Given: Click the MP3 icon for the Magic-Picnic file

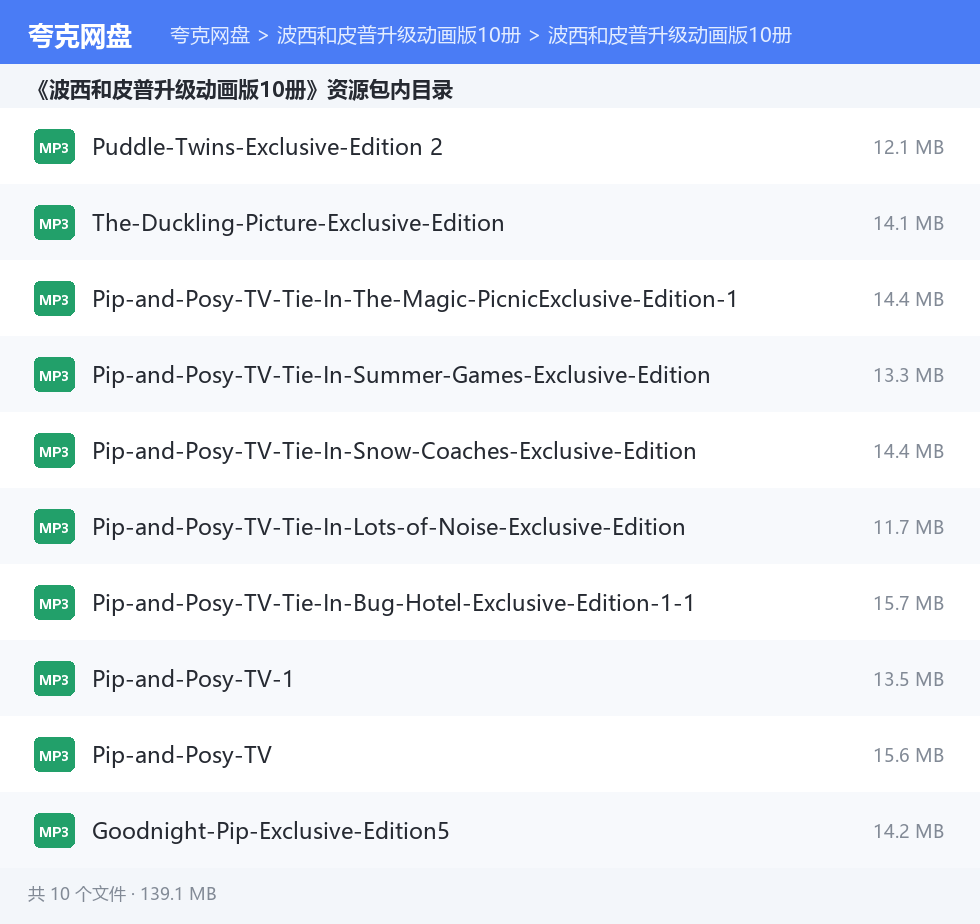Looking at the screenshot, I should tap(54, 299).
